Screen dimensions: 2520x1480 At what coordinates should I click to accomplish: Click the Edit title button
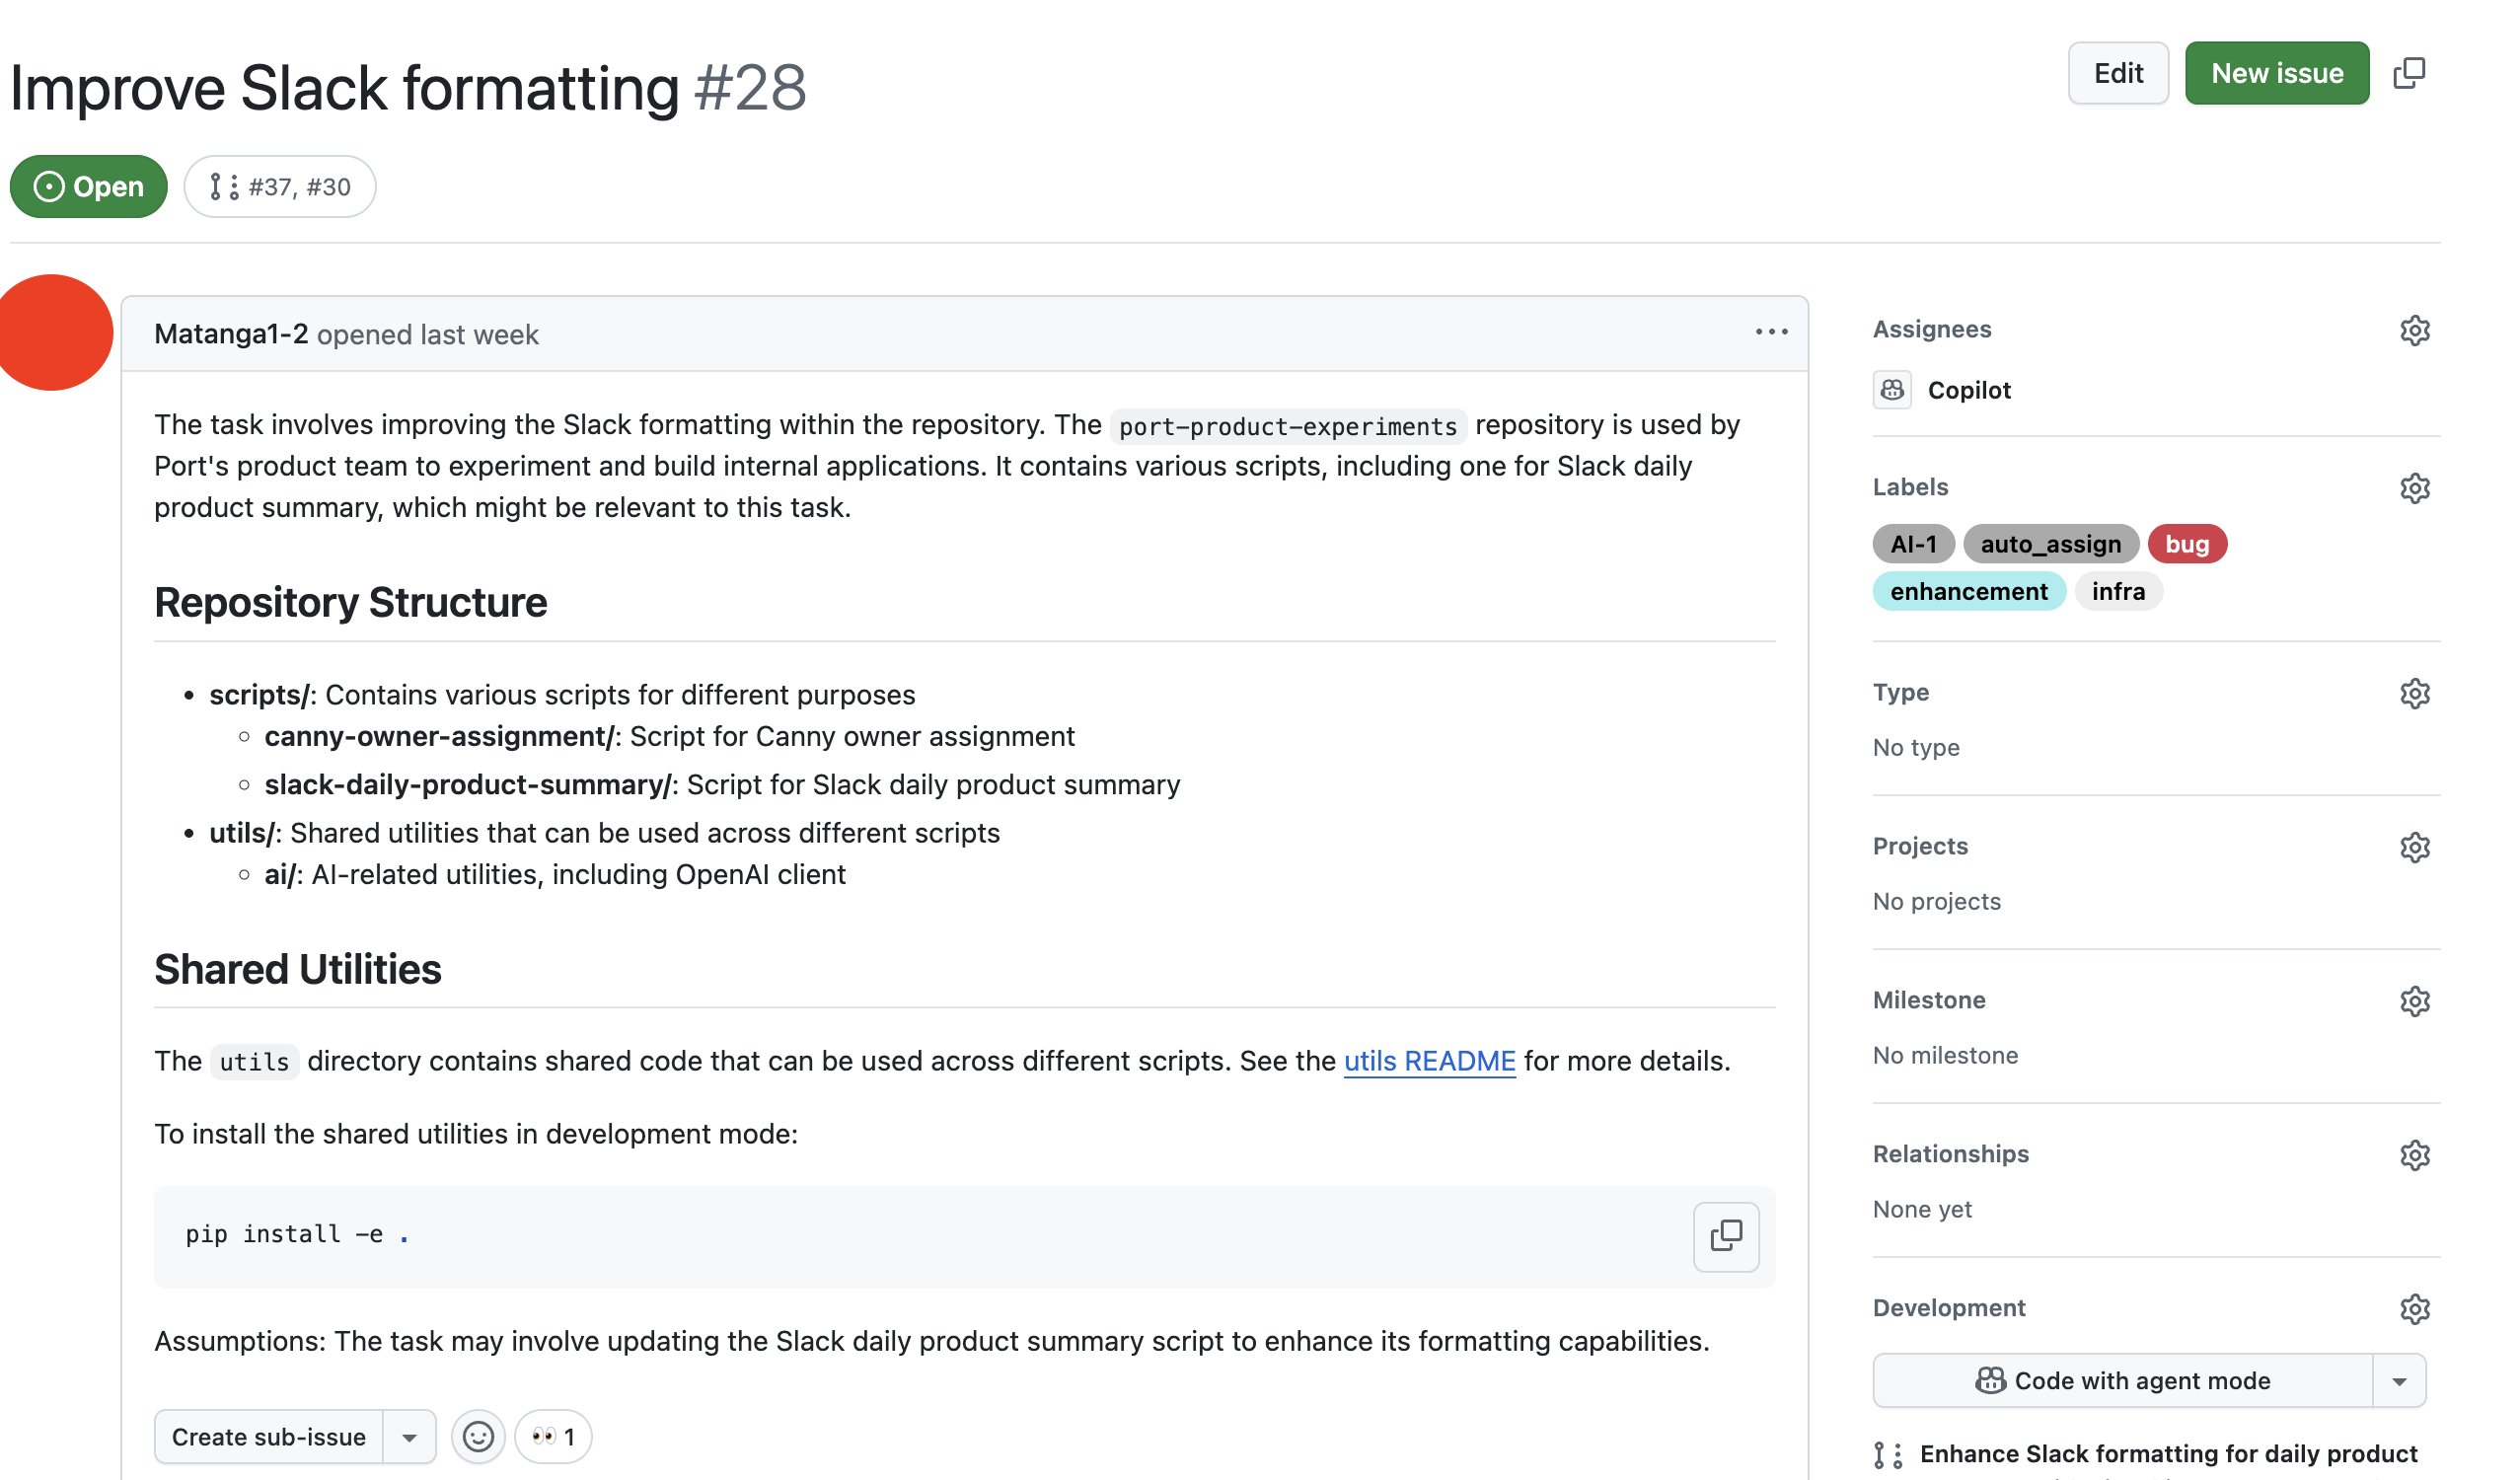click(x=2118, y=73)
